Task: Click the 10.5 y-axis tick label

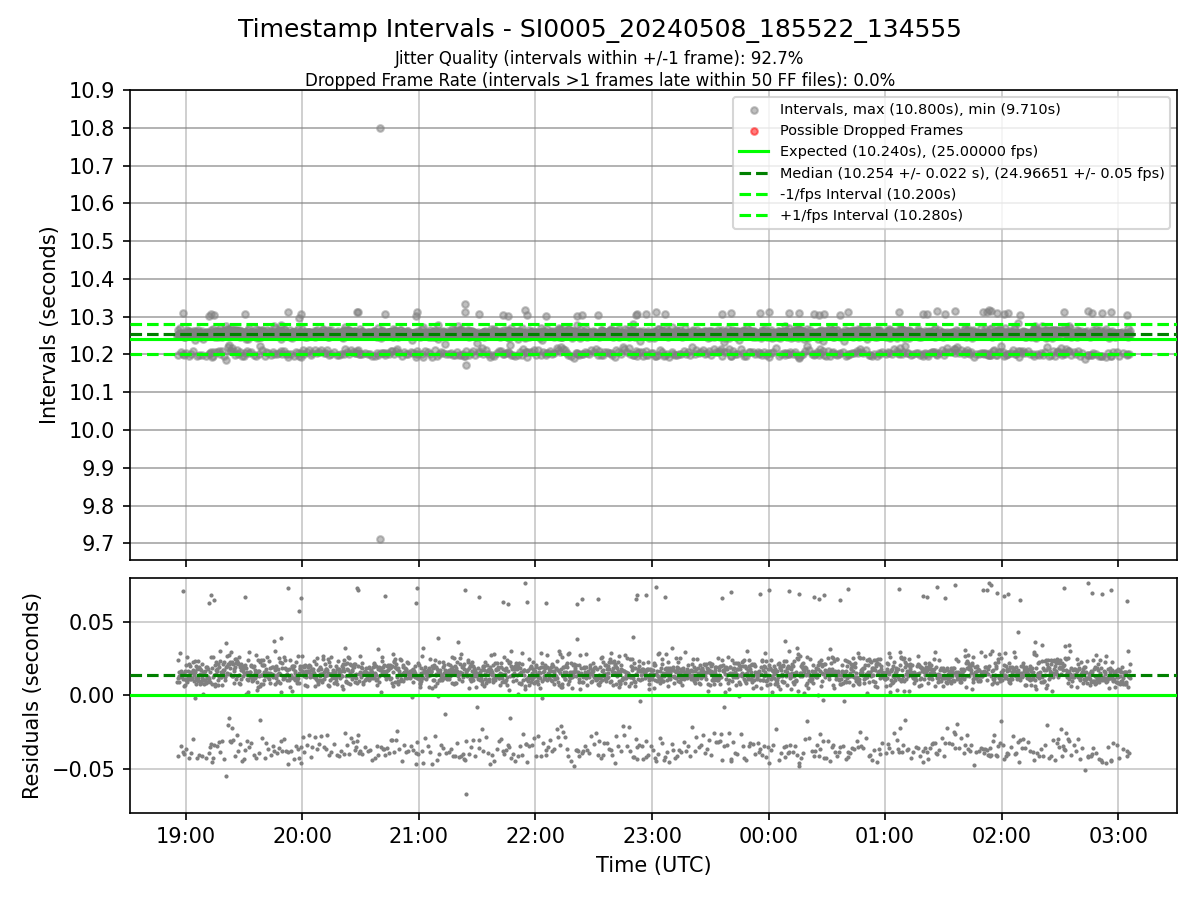Action: (92, 242)
